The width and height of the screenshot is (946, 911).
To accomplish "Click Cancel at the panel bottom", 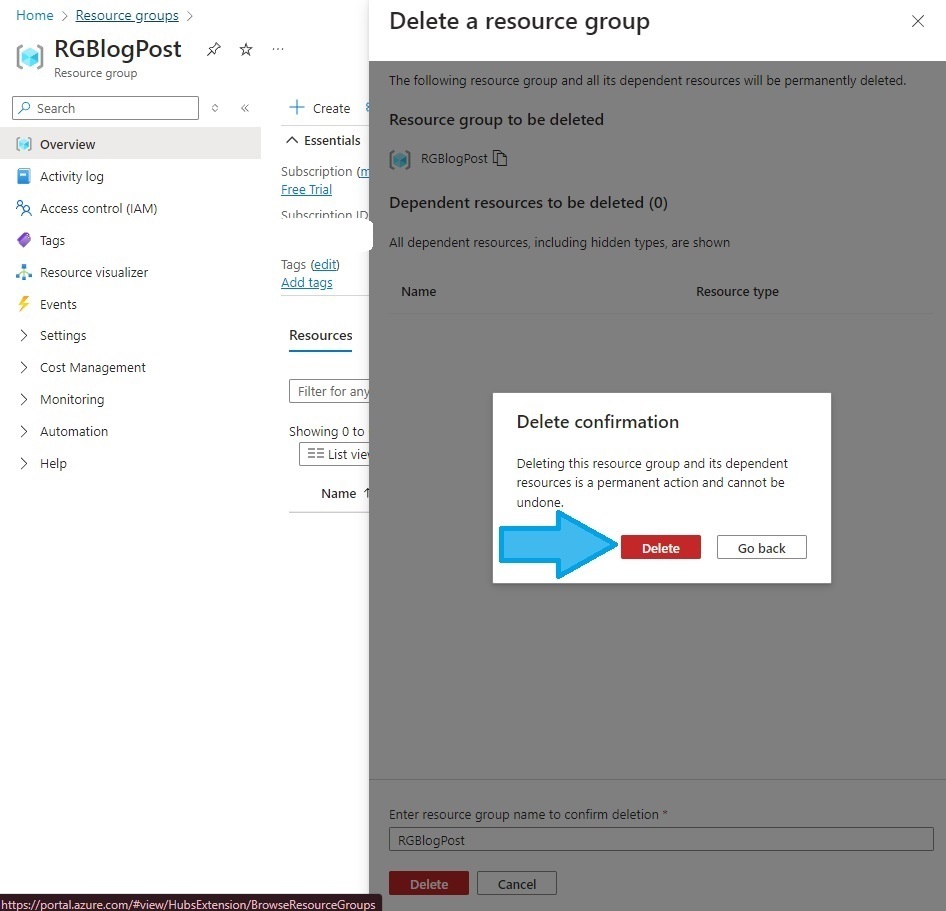I will tap(516, 883).
